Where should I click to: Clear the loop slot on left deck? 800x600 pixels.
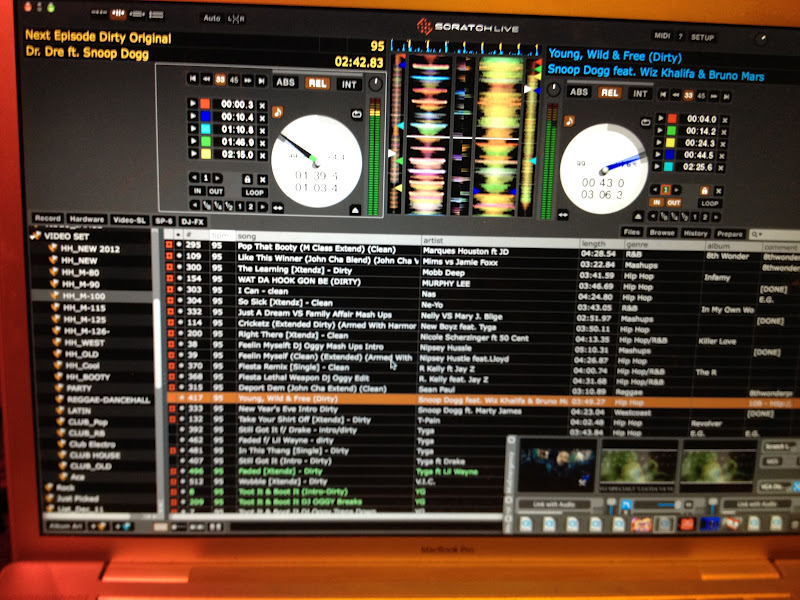pyautogui.click(x=262, y=180)
